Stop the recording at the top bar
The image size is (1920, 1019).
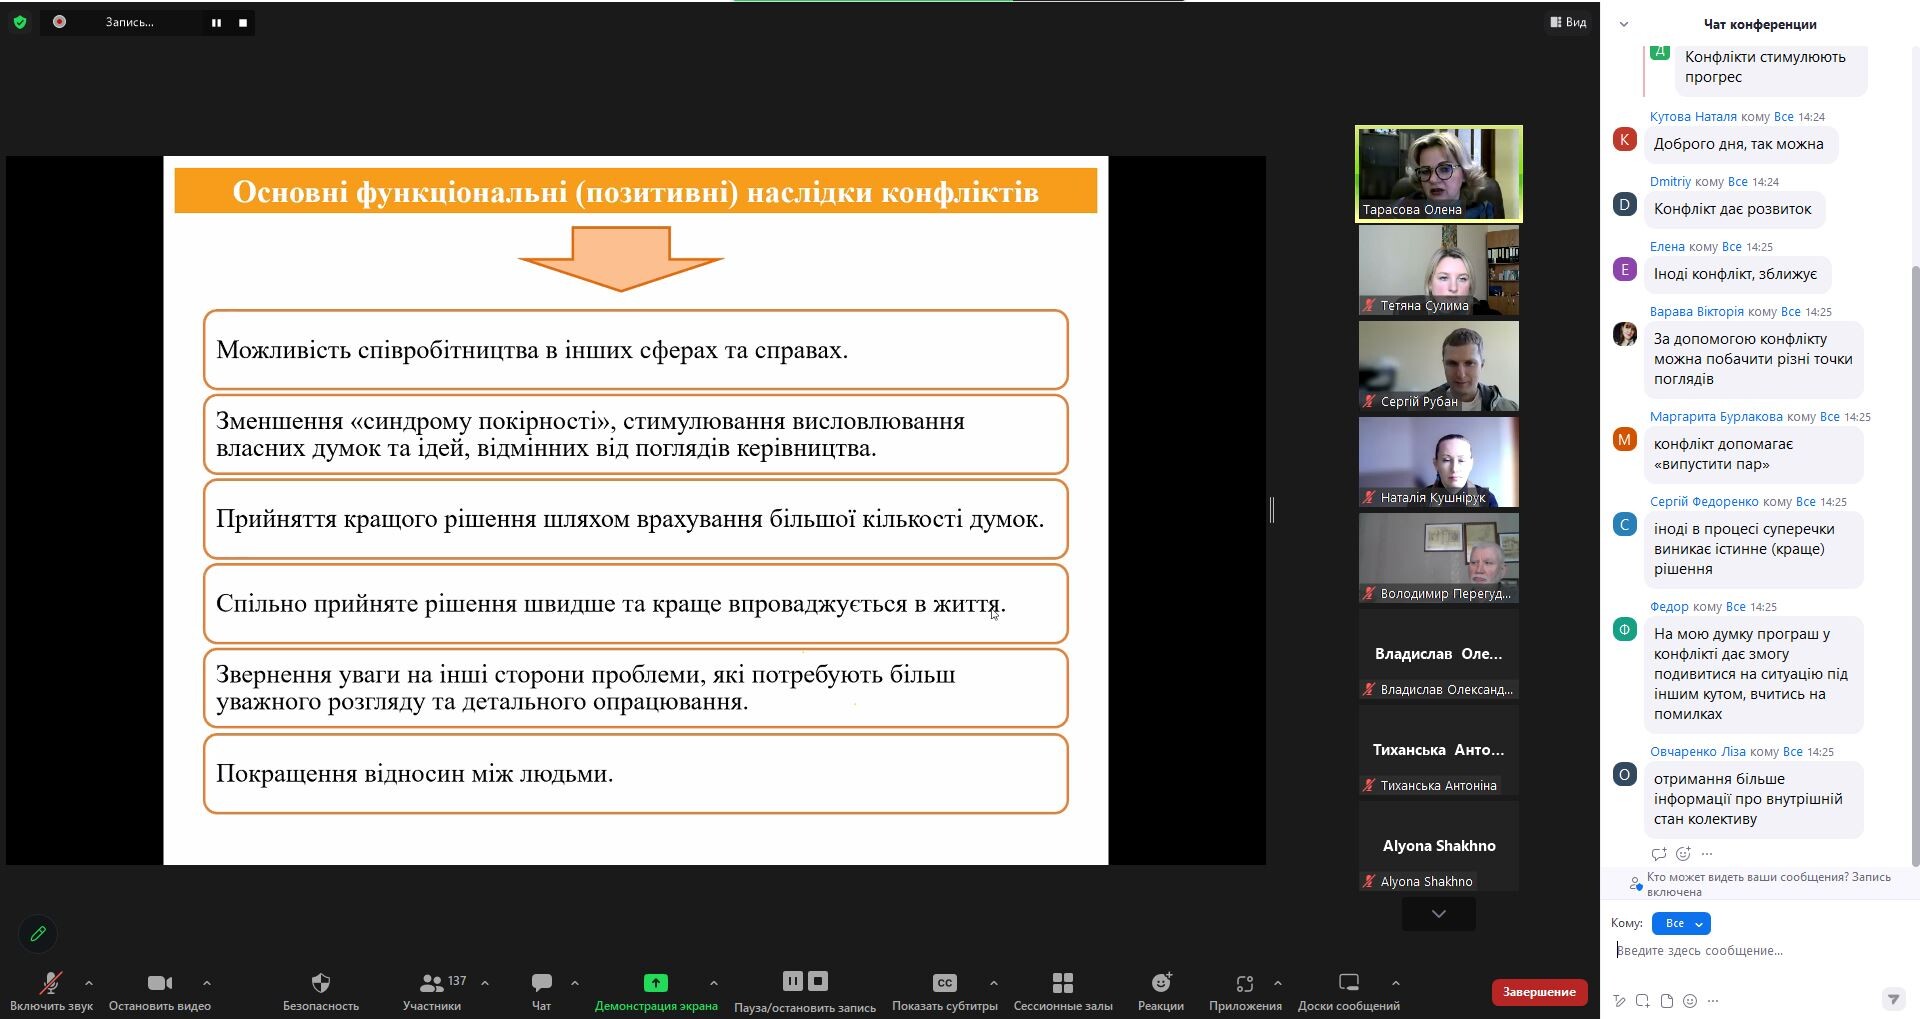pos(243,22)
